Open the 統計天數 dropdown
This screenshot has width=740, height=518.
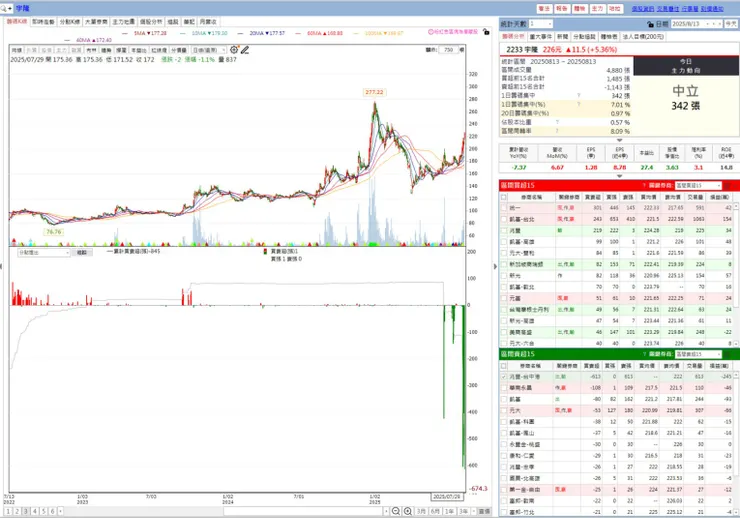540,24
